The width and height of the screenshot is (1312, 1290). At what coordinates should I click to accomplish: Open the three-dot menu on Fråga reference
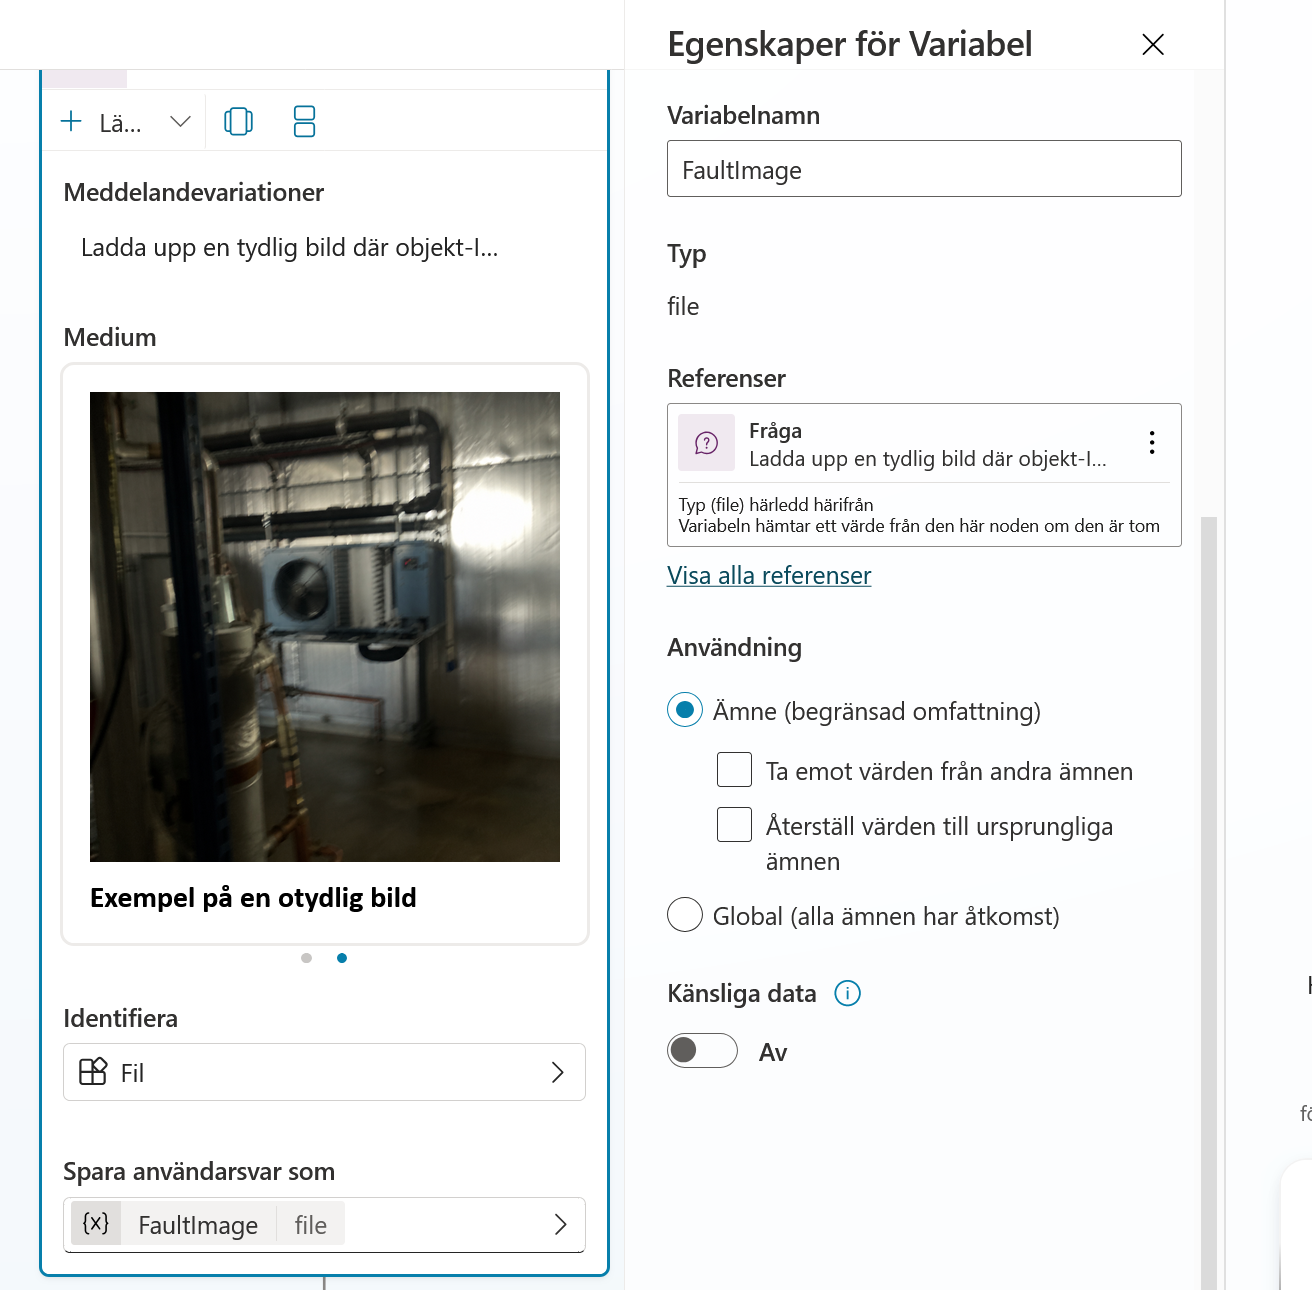(1152, 442)
